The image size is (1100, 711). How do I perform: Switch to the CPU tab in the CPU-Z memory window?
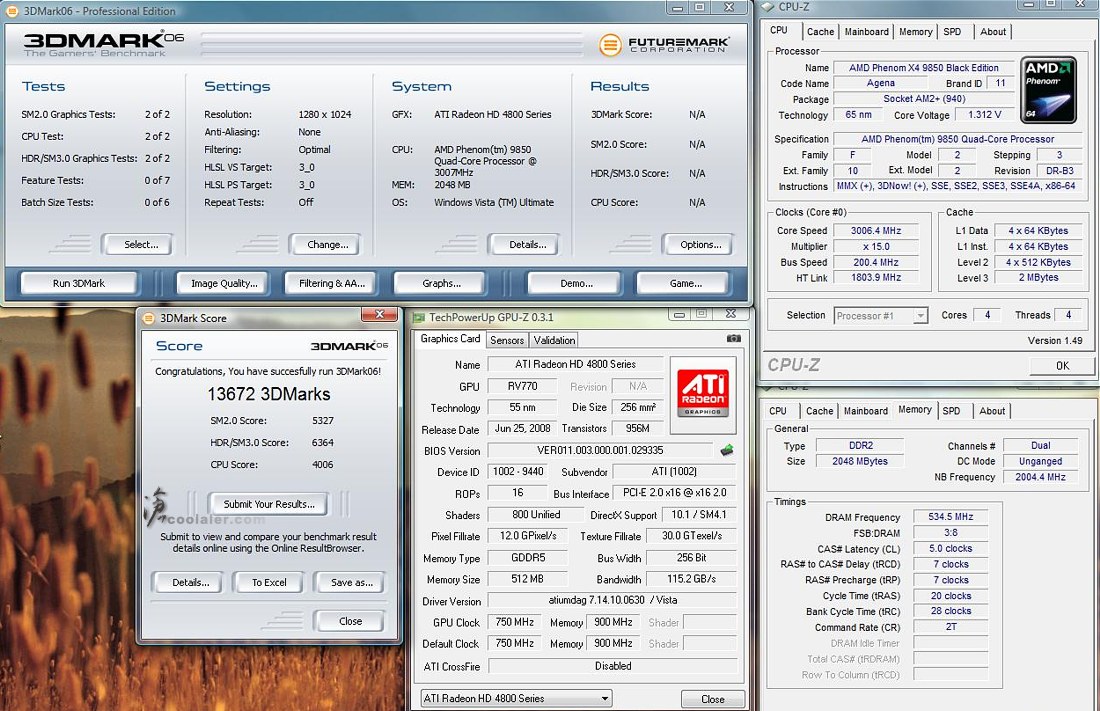tap(777, 411)
